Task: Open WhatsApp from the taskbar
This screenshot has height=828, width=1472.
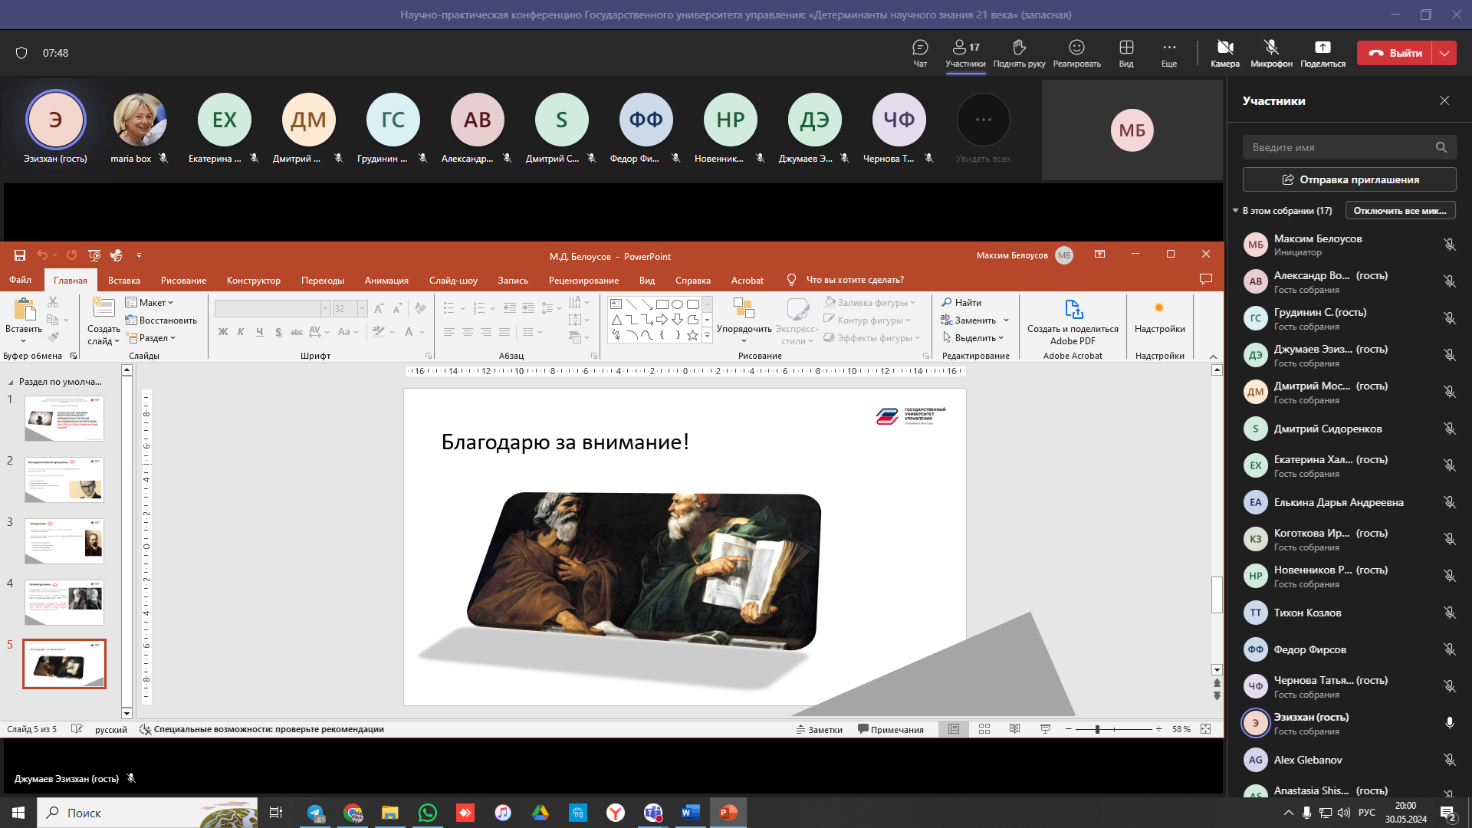Action: (428, 812)
